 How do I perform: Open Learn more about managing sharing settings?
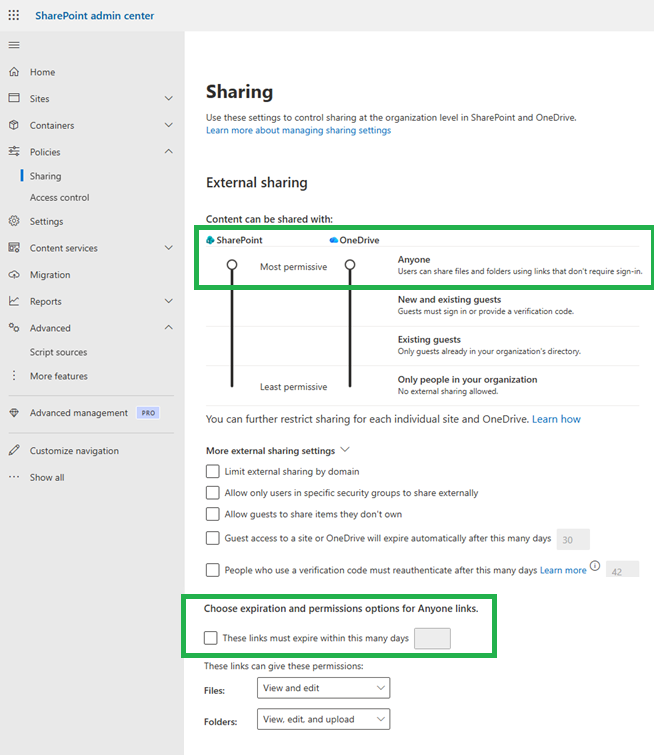point(299,130)
